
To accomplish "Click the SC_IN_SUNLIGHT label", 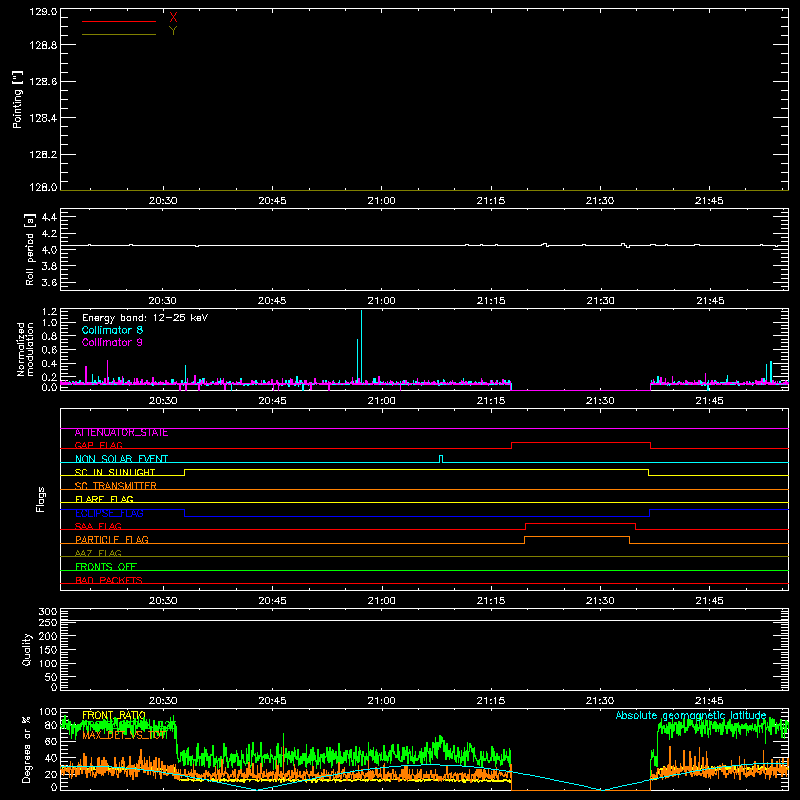I will 115,472.
